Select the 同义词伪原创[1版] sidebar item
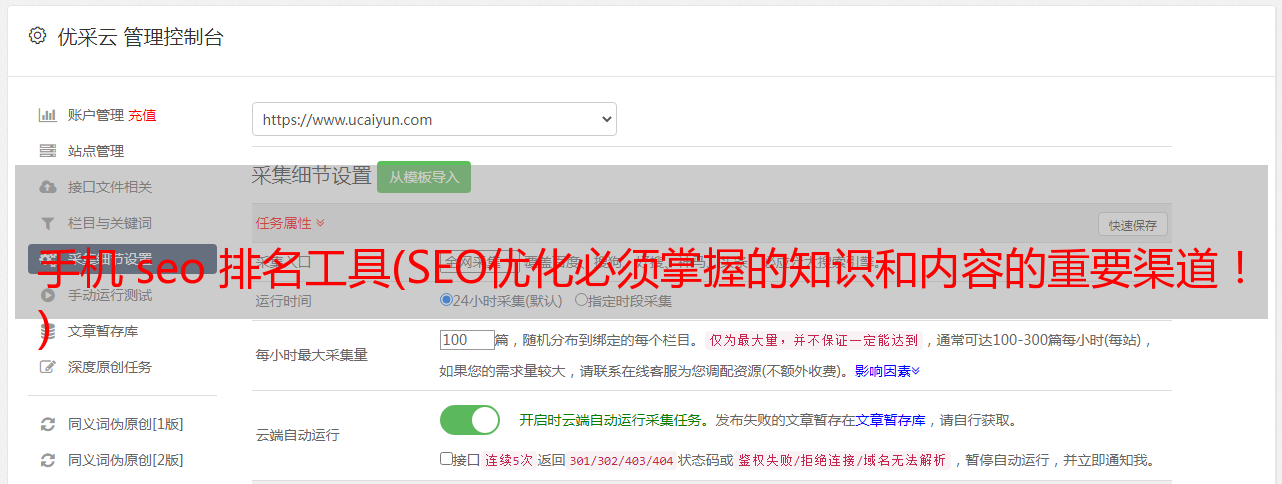This screenshot has width=1282, height=484. click(x=125, y=424)
